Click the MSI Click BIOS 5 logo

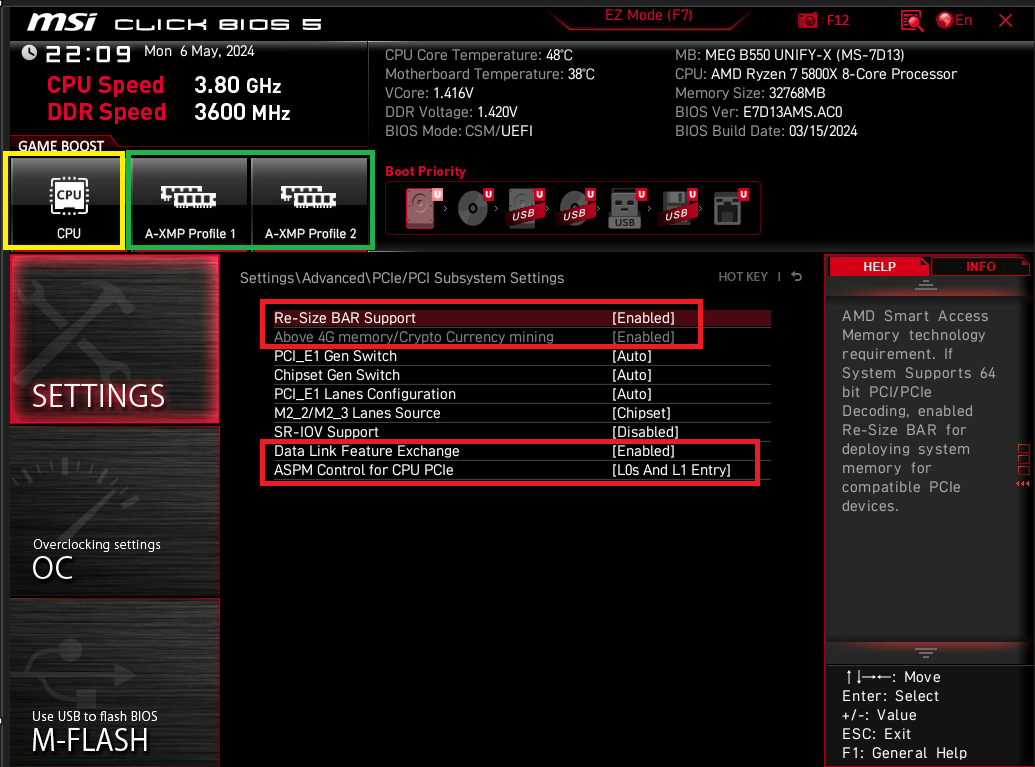click(x=174, y=23)
